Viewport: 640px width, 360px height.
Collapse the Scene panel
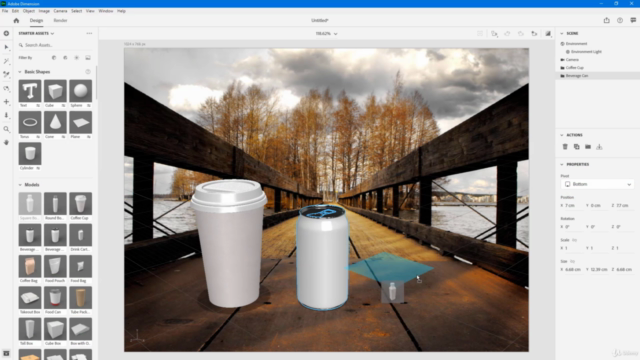point(562,33)
